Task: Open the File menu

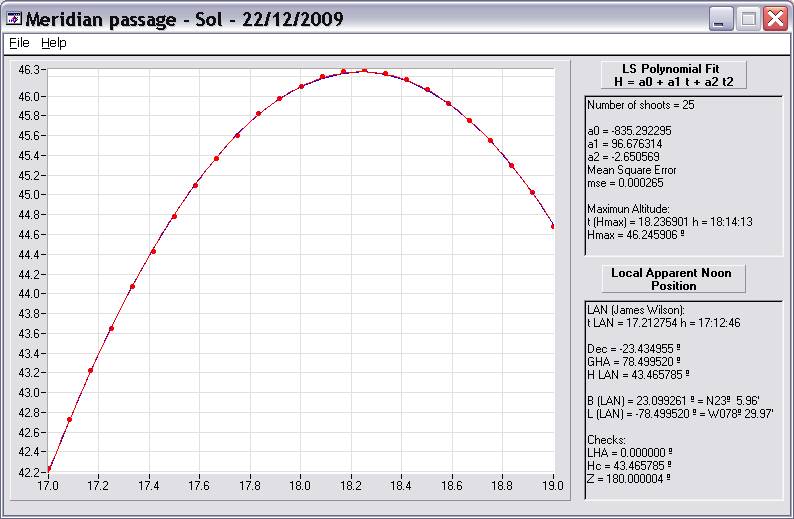Action: pyautogui.click(x=19, y=43)
